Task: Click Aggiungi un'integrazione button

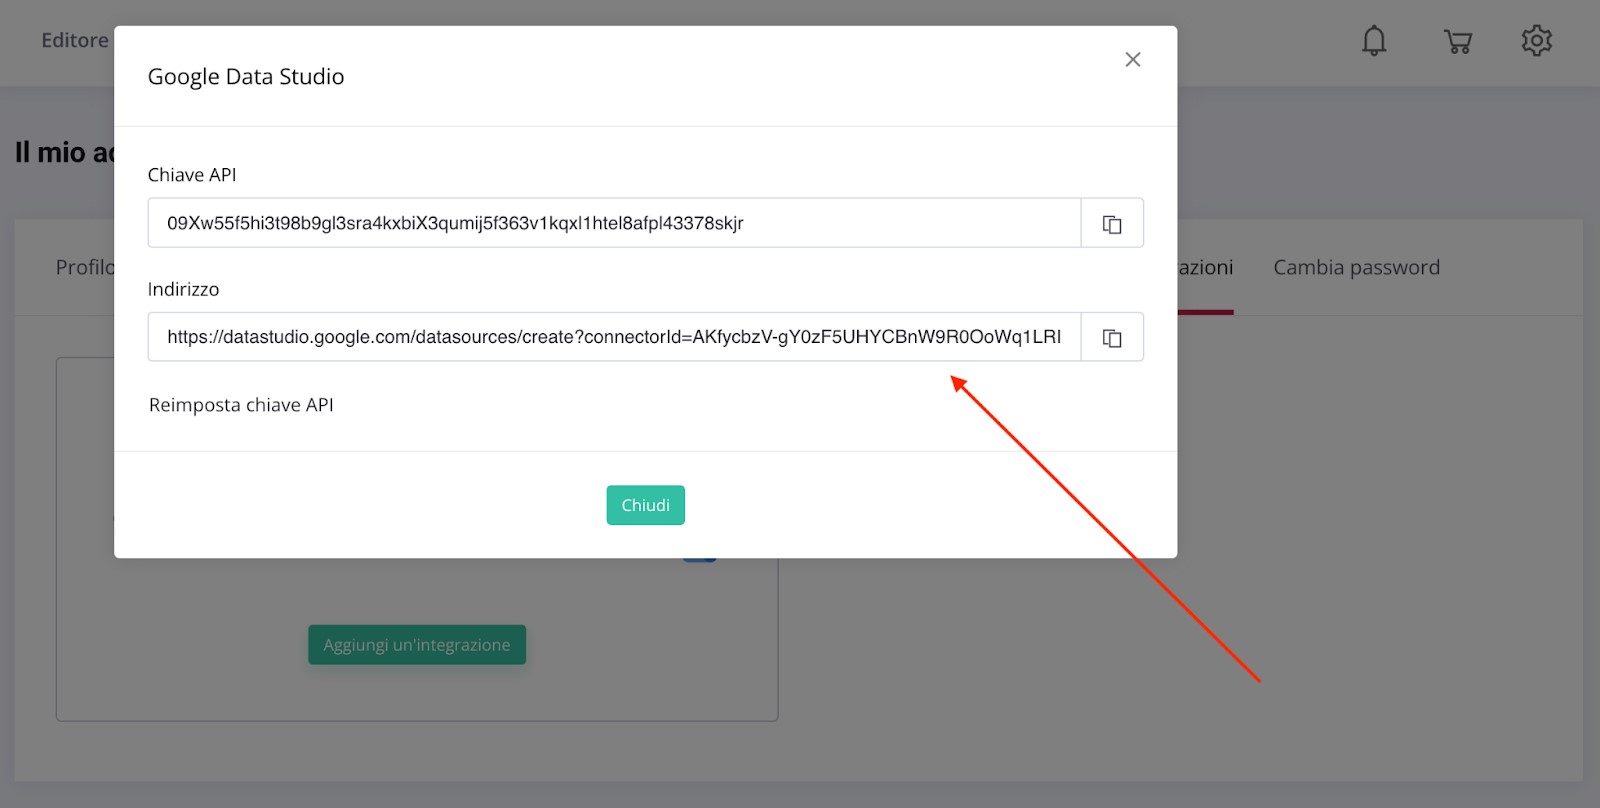Action: click(417, 645)
